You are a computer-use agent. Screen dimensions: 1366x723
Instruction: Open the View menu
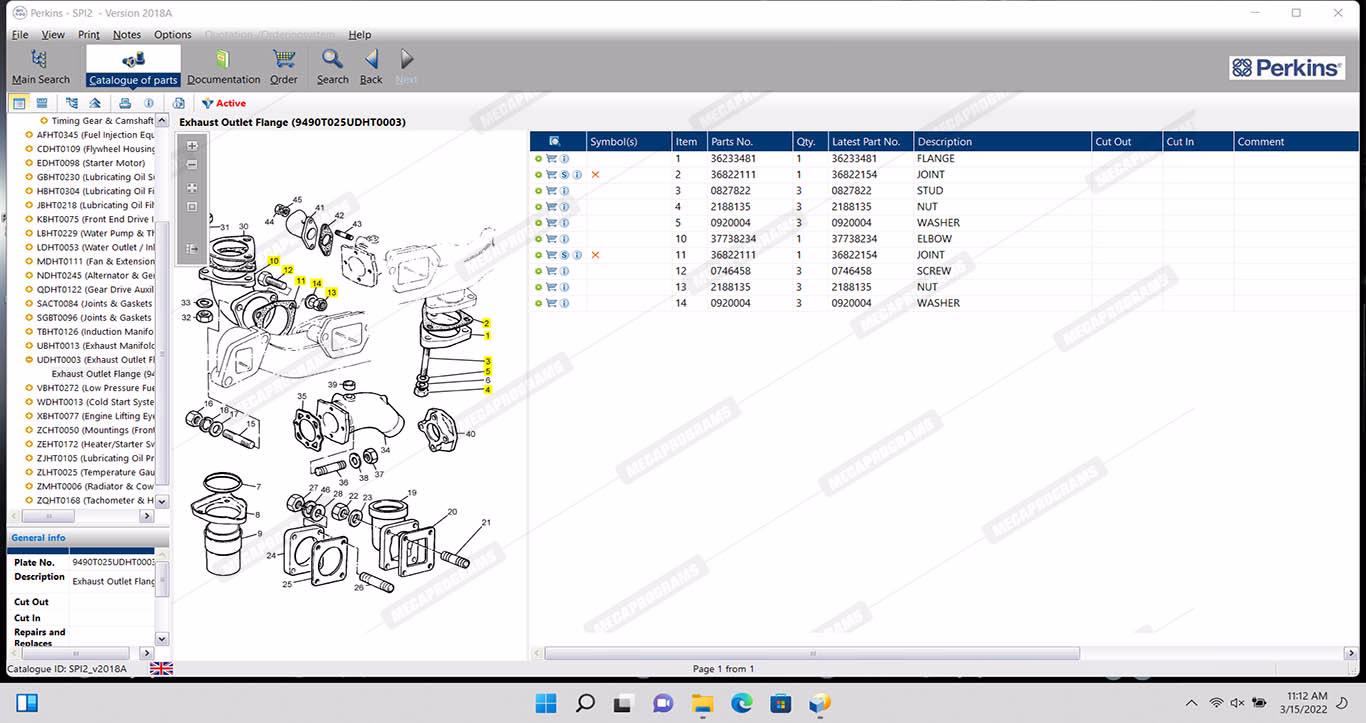tap(53, 34)
